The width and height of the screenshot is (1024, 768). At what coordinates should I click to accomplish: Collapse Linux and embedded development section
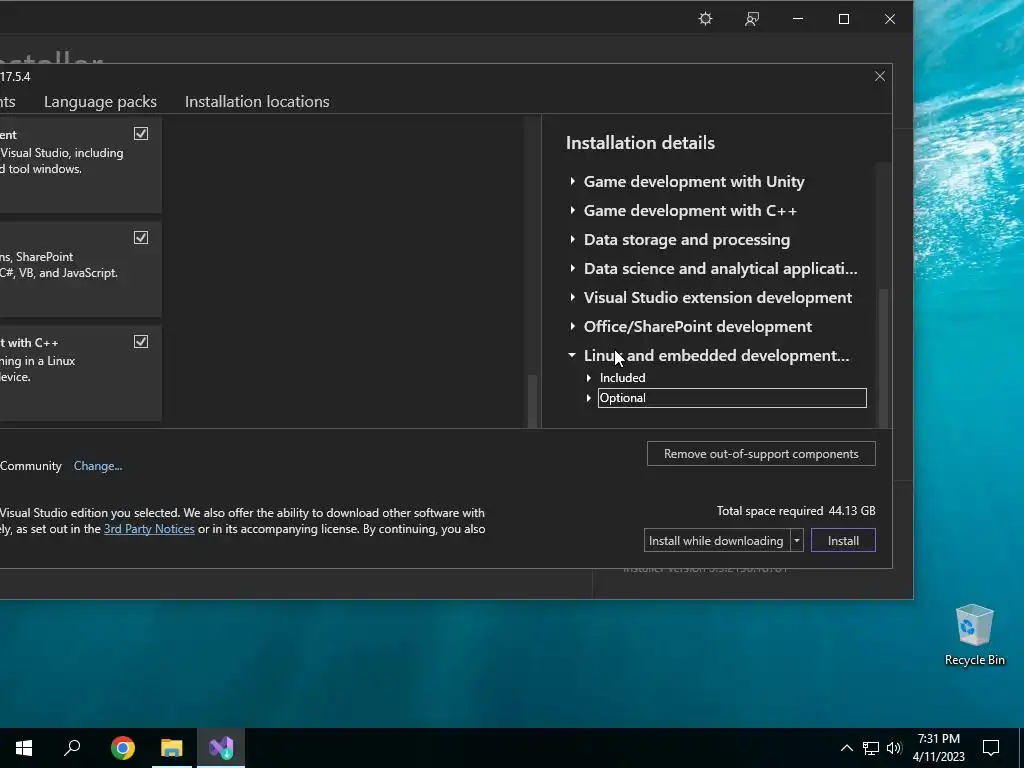click(x=572, y=355)
